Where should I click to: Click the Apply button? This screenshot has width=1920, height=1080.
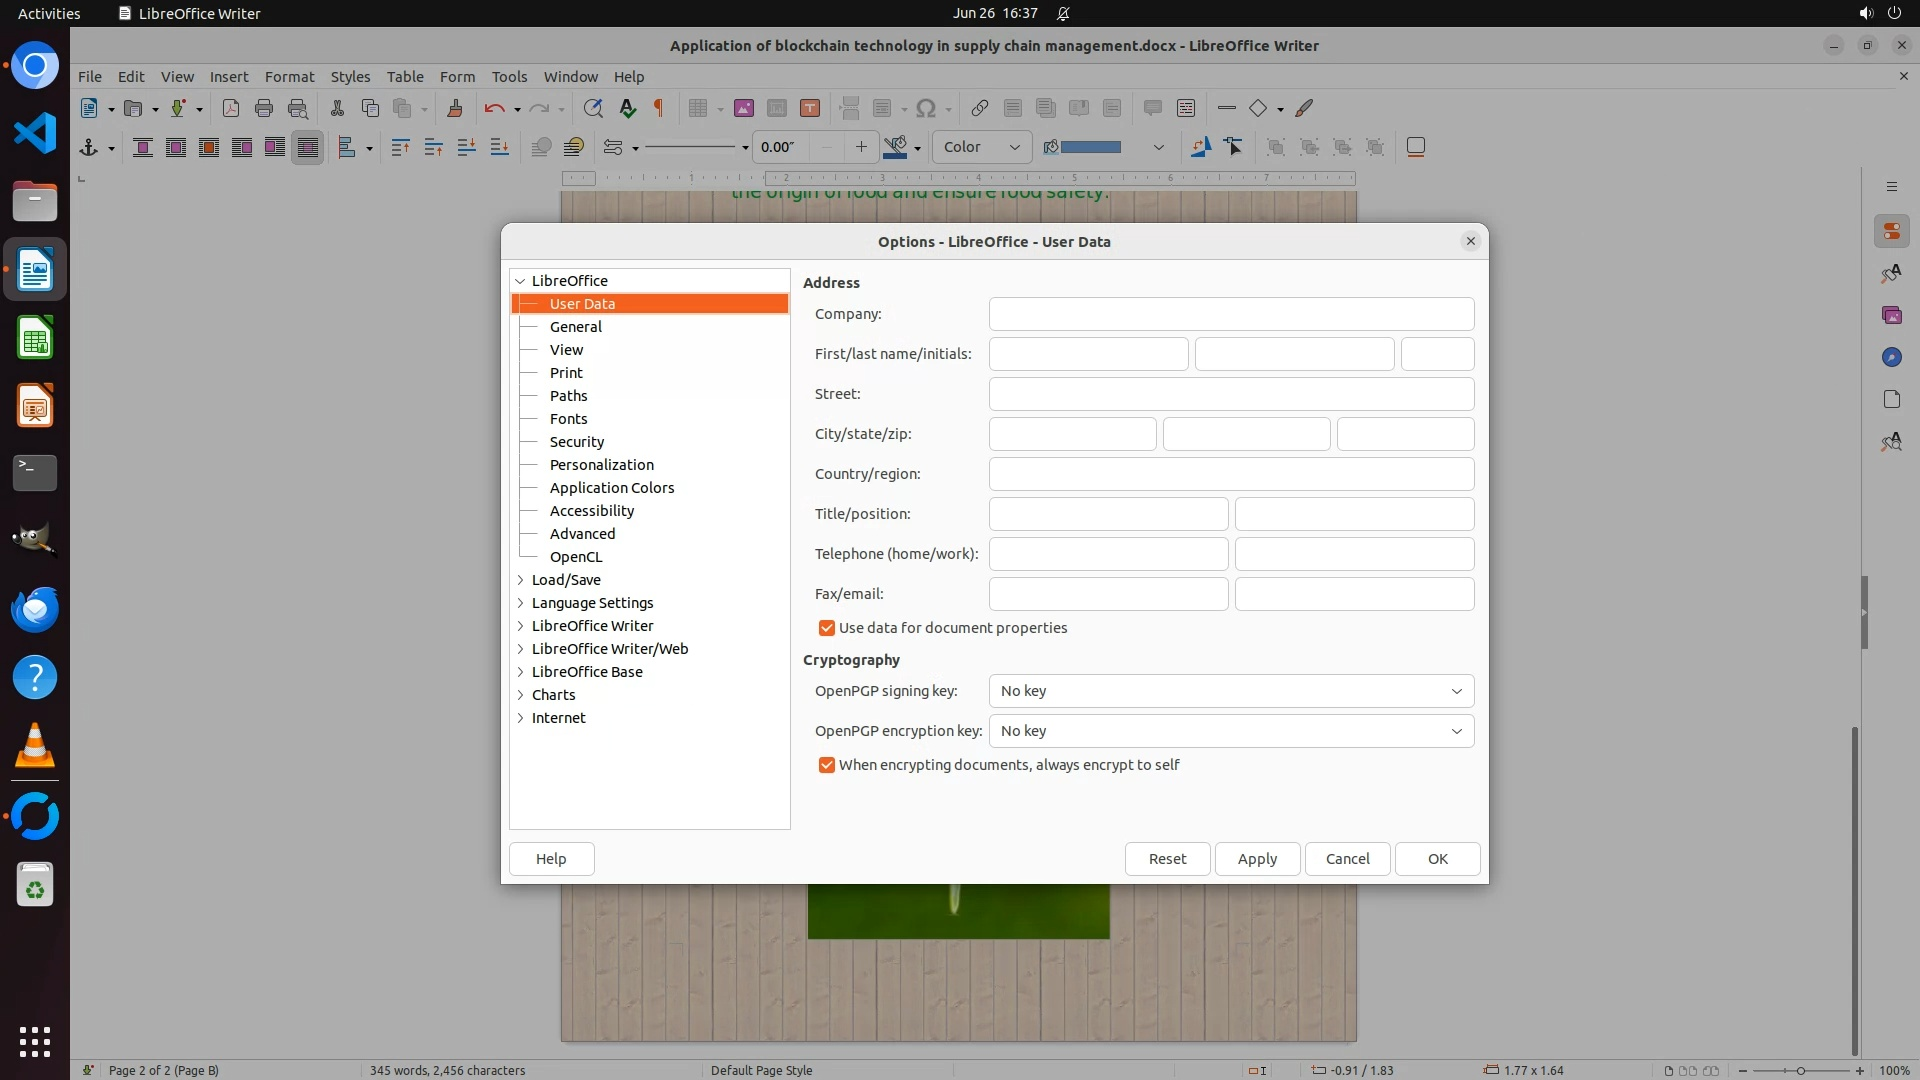pyautogui.click(x=1257, y=859)
